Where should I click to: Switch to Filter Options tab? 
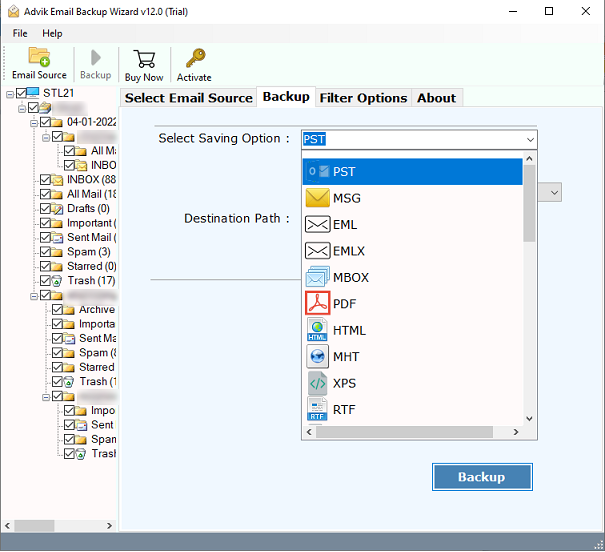(363, 98)
